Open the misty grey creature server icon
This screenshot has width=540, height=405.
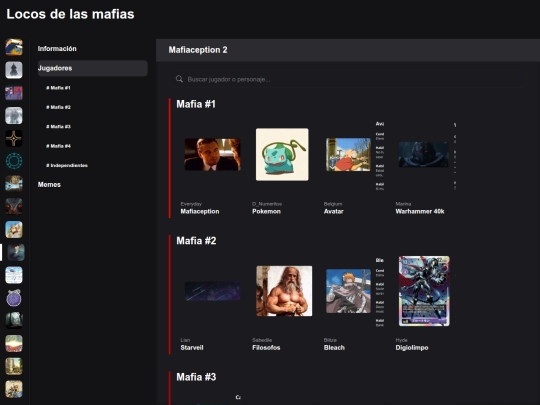[x=14, y=116]
